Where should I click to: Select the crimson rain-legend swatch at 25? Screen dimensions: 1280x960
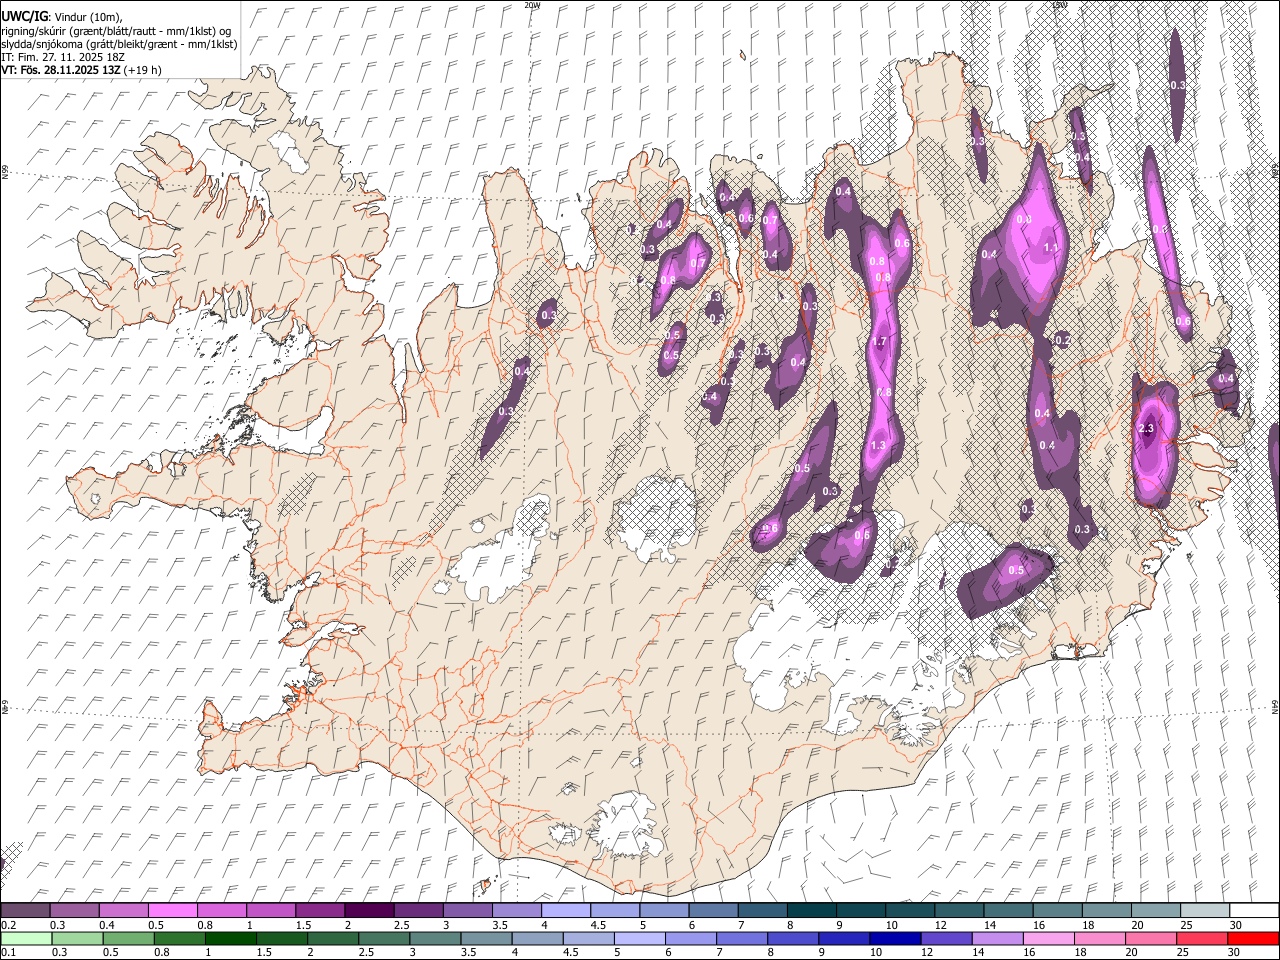point(1202,938)
